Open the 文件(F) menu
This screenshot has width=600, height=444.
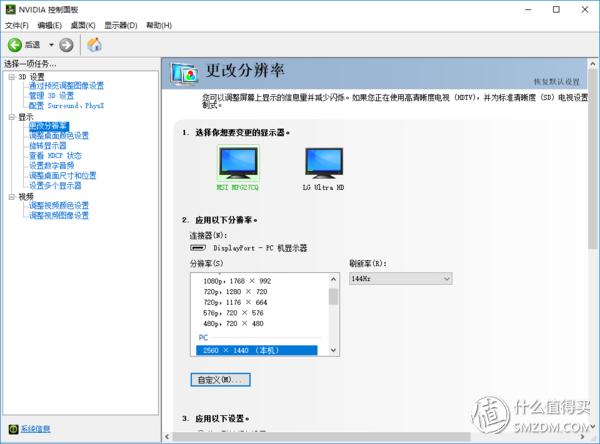16,25
